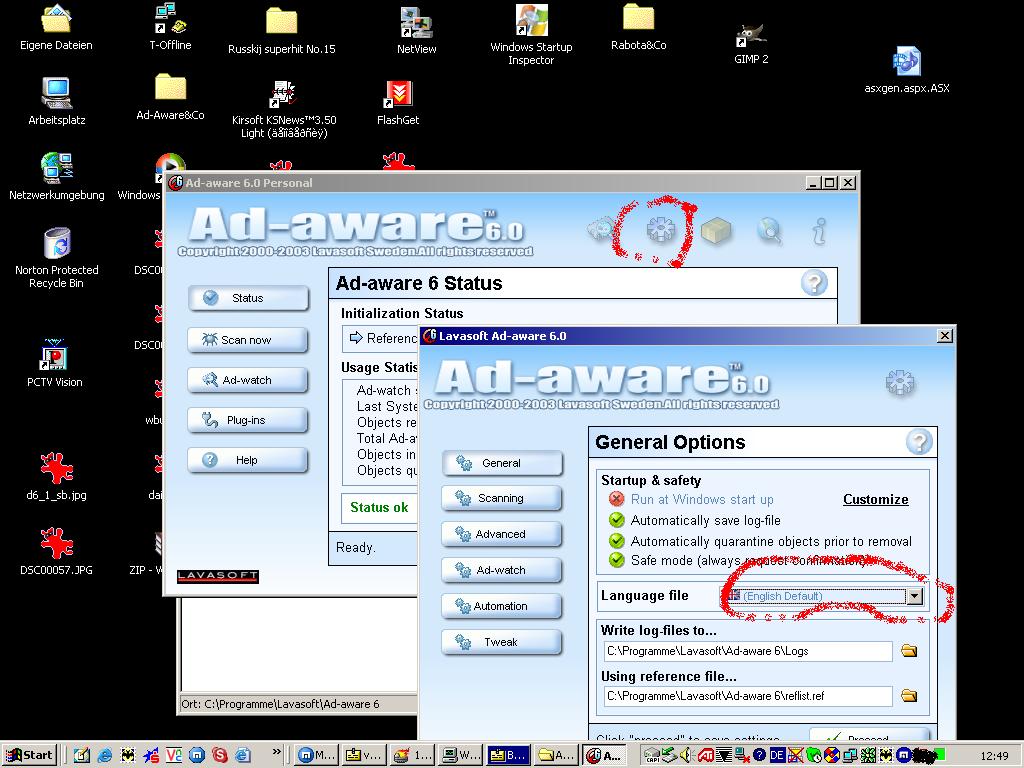Viewport: 1024px width, 768px height.
Task: Open the Language file dropdown
Action: [914, 596]
